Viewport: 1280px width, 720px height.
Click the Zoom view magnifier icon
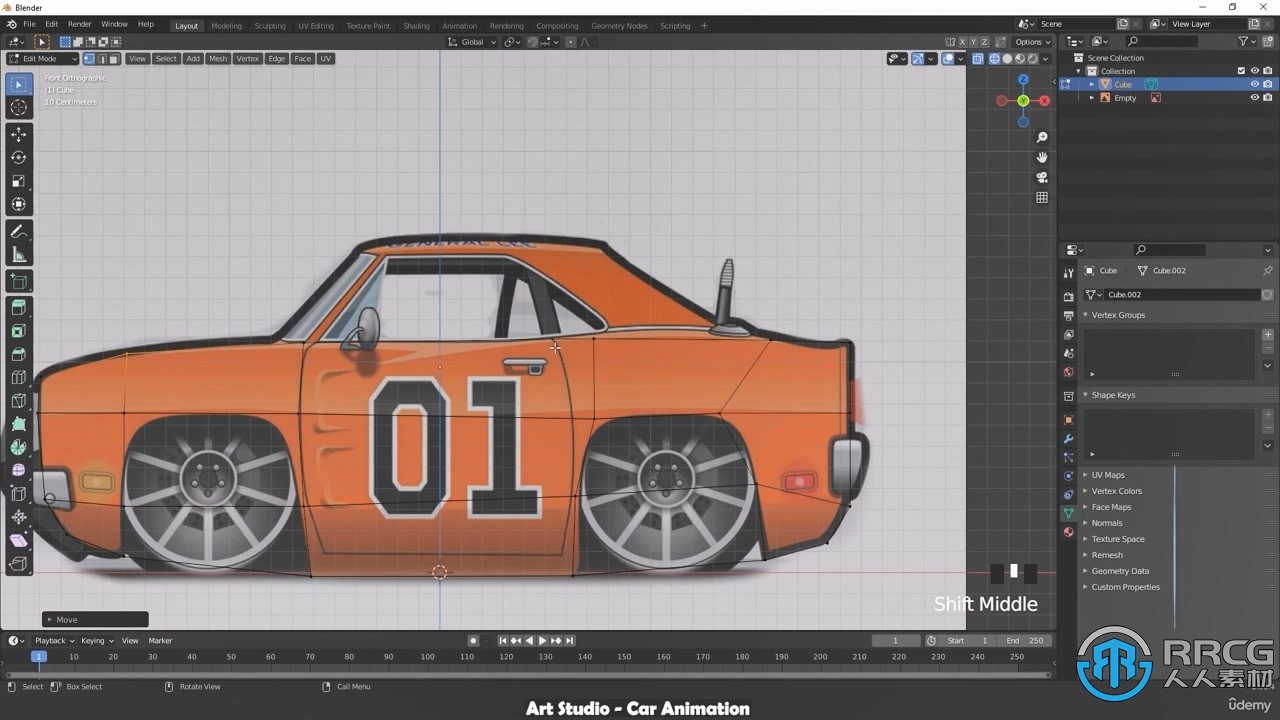pos(1042,137)
